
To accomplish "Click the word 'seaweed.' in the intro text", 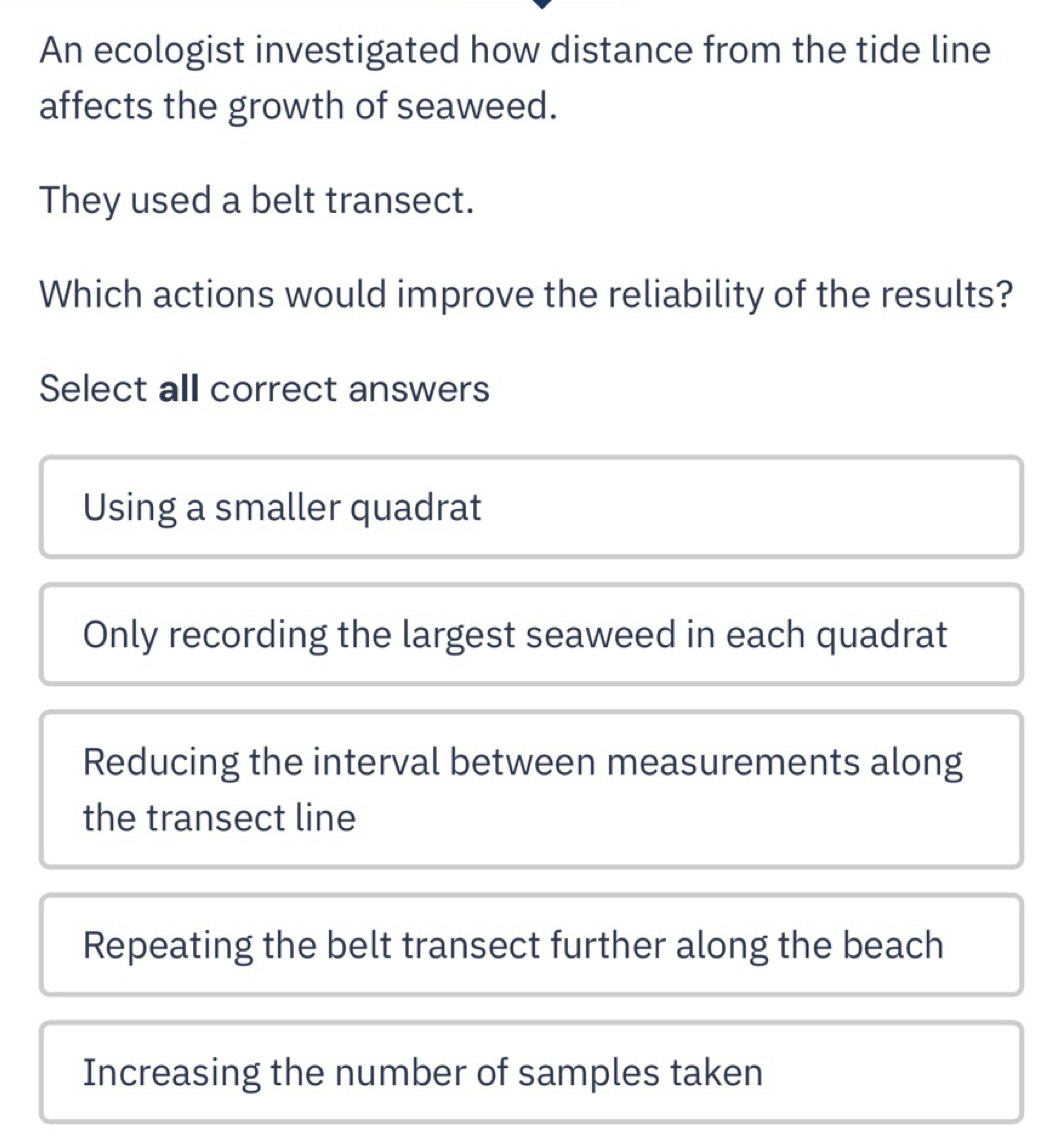I will [478, 106].
